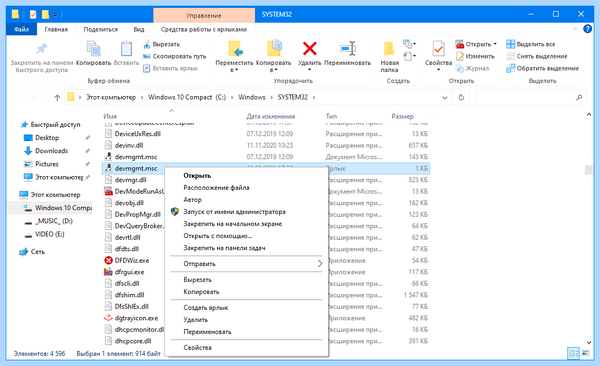Click the Paste (Вставить) ribbon icon
This screenshot has height=366, width=600.
point(126,49)
